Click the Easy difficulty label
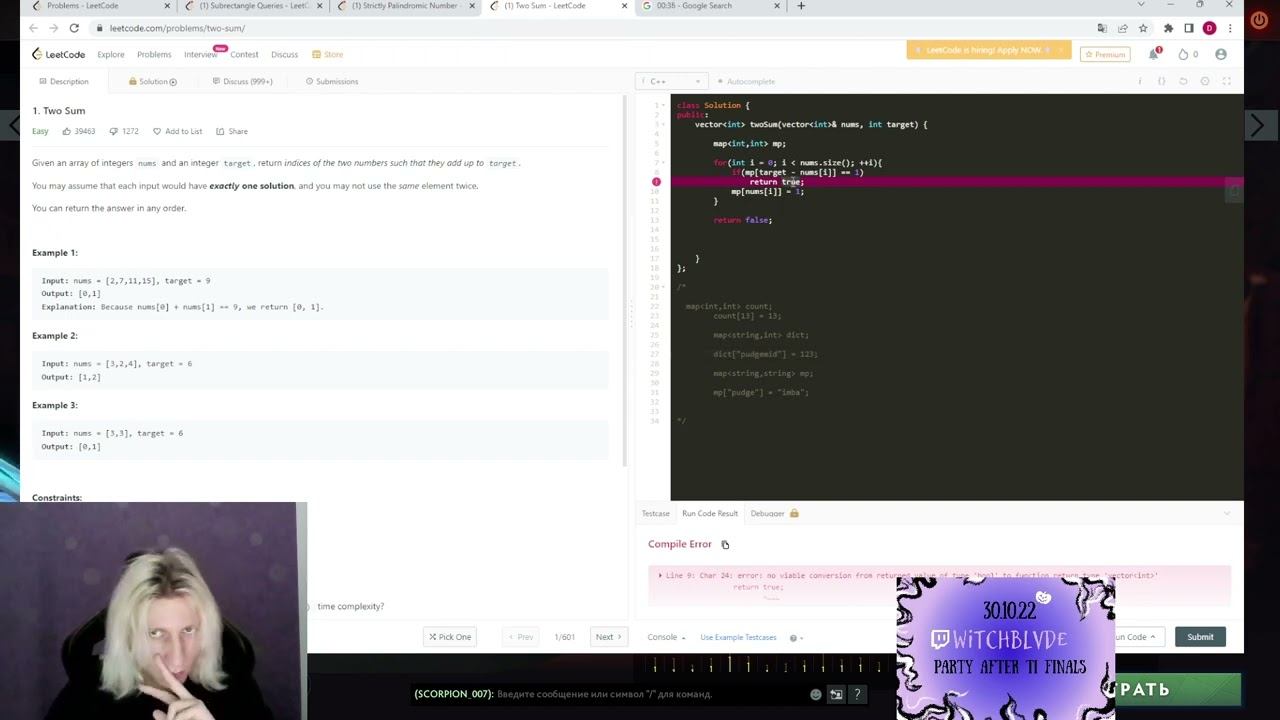 click(x=40, y=131)
